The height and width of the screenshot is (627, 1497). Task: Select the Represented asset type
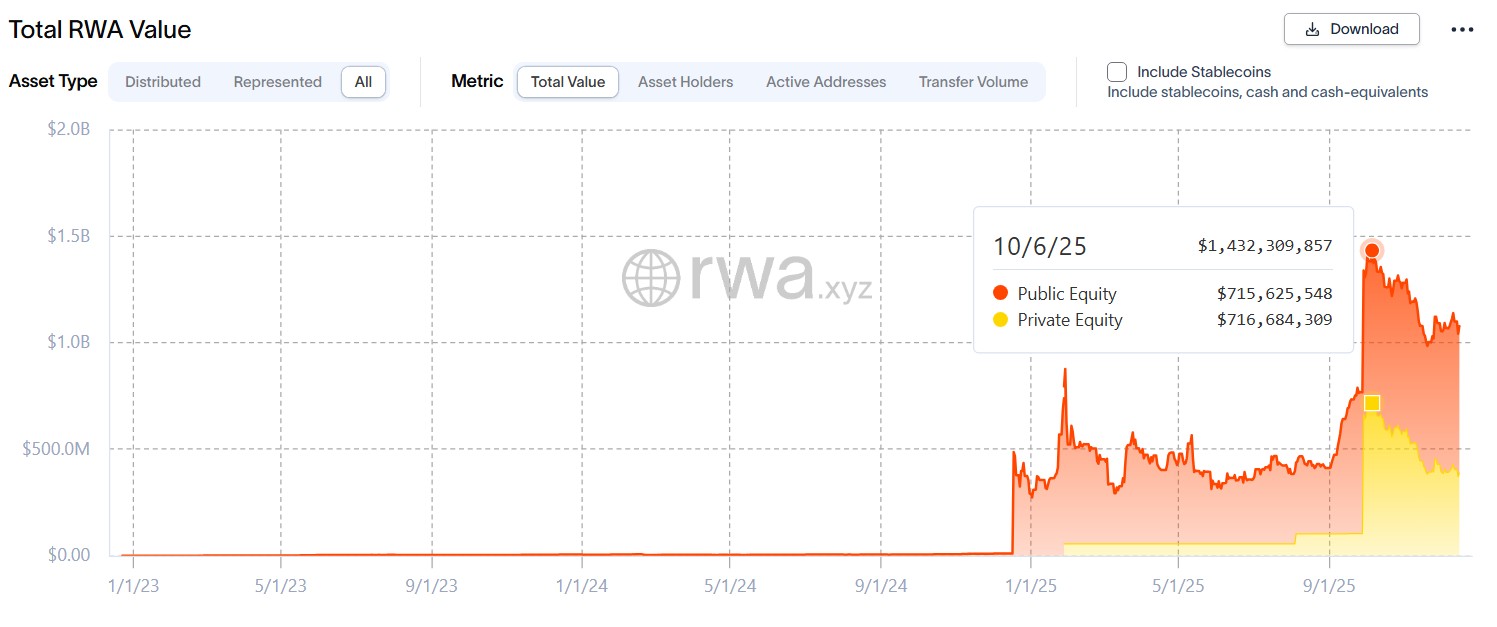tap(277, 82)
